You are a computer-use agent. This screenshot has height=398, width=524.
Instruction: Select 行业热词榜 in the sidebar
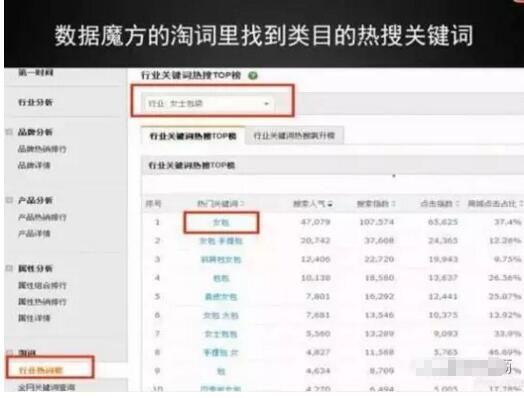[x=40, y=370]
